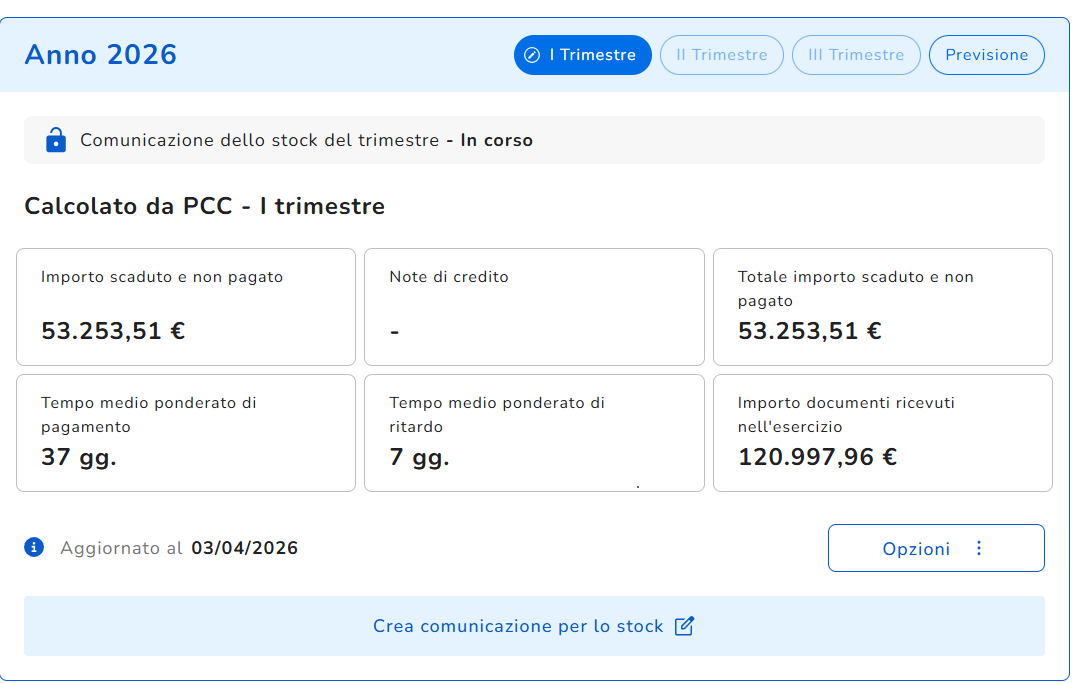
Task: Select the Note di credito card
Action: (534, 307)
